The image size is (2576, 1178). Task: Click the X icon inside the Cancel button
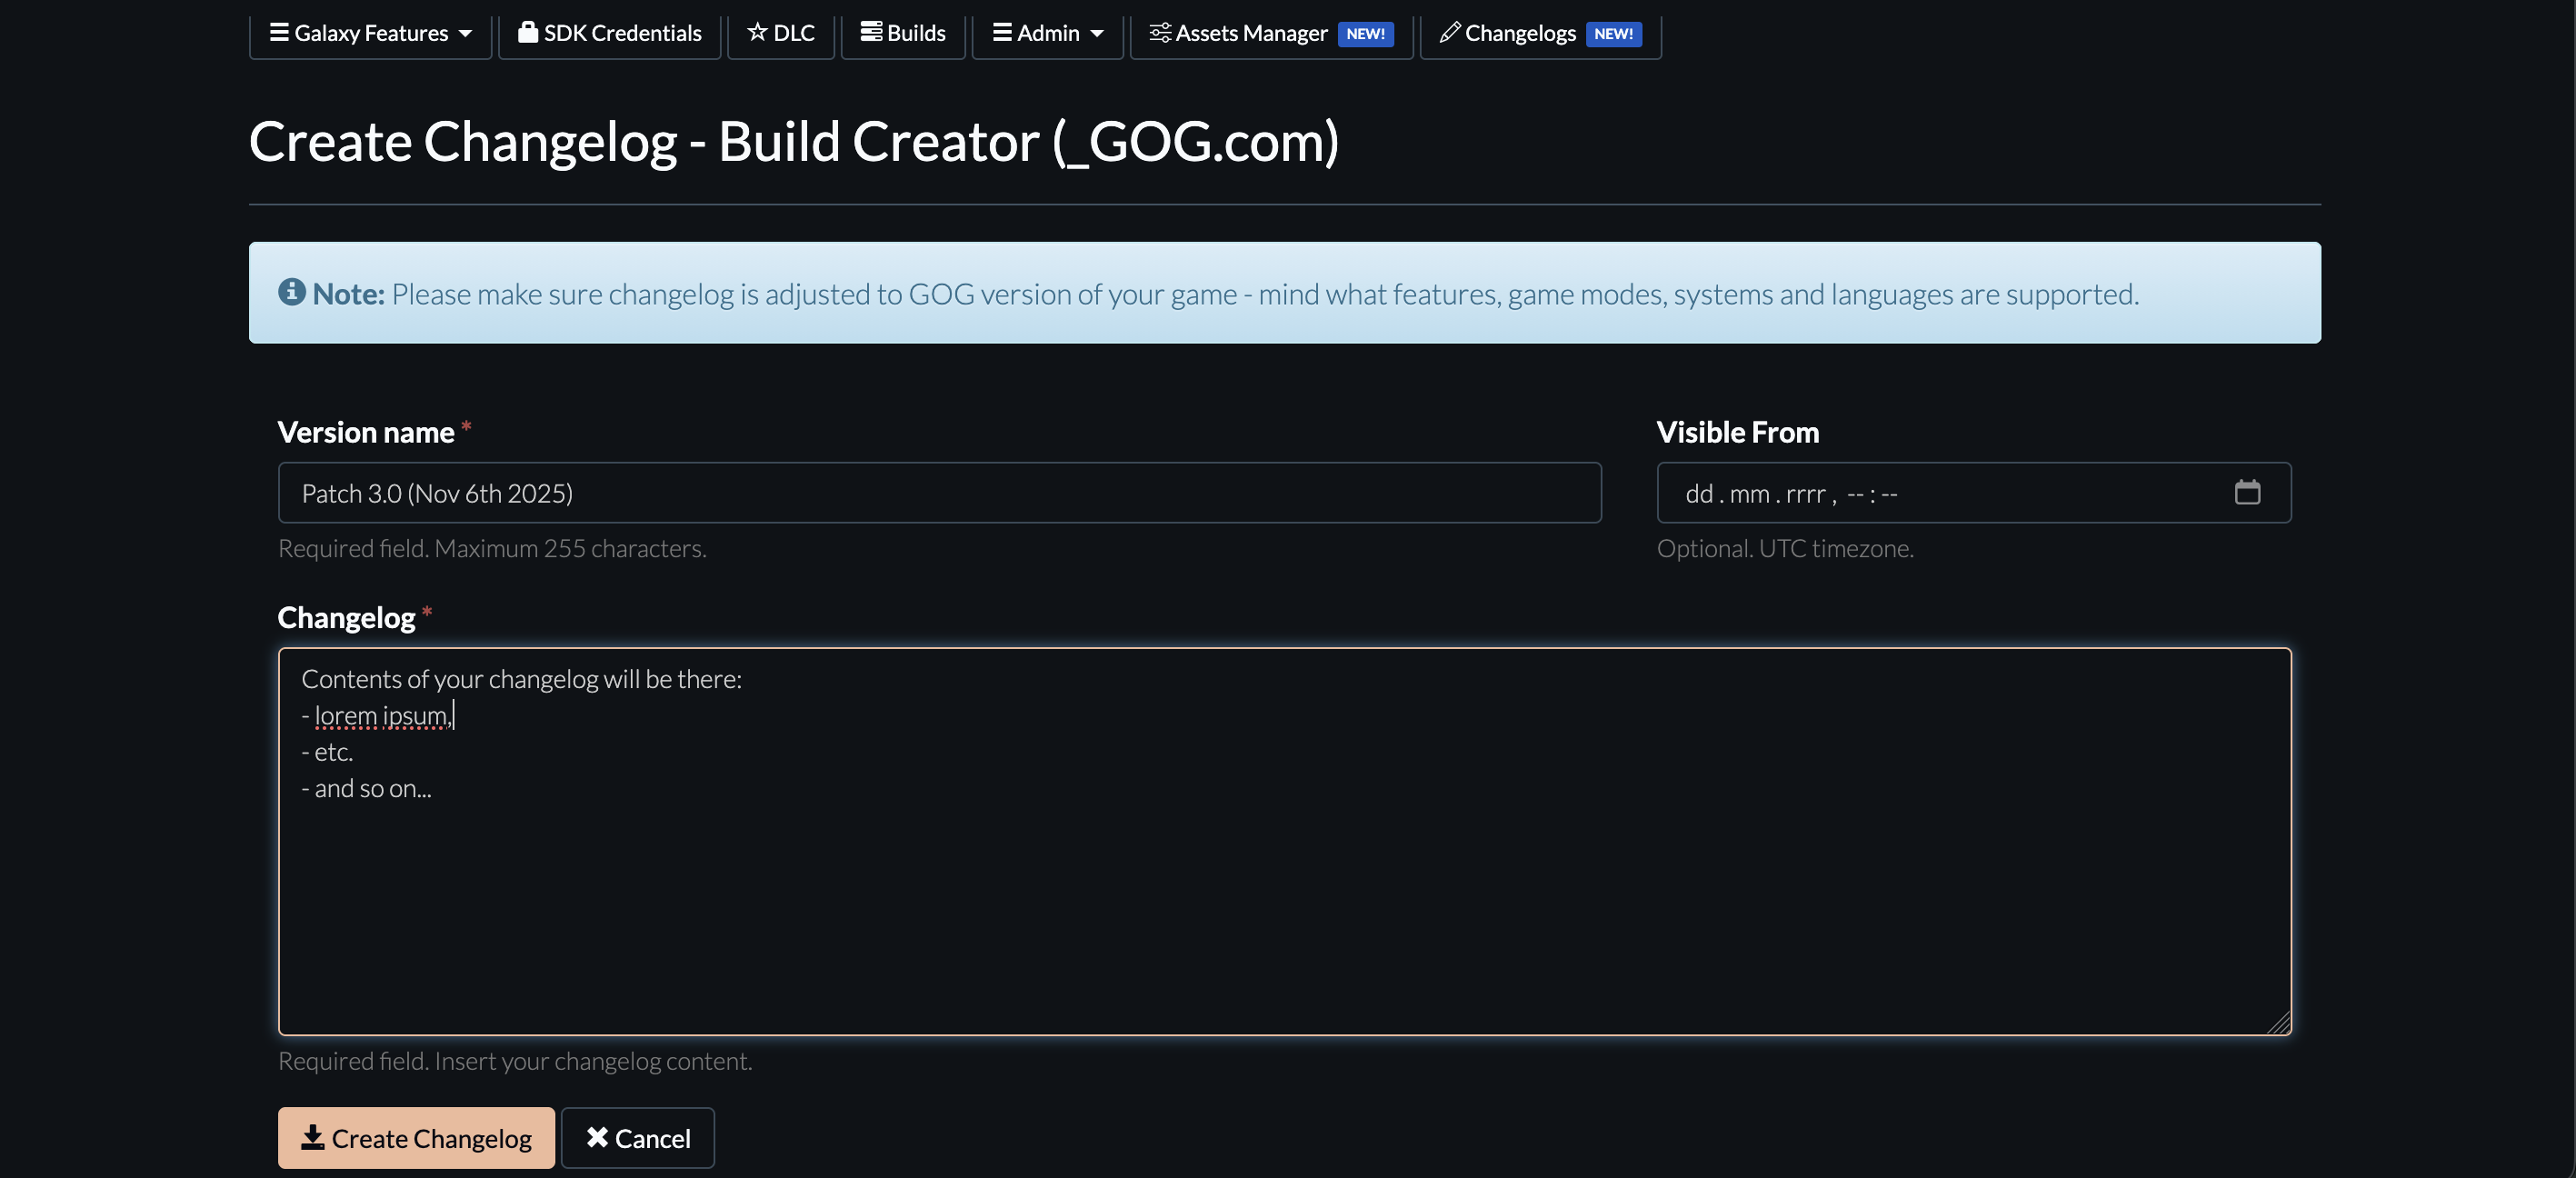[599, 1137]
